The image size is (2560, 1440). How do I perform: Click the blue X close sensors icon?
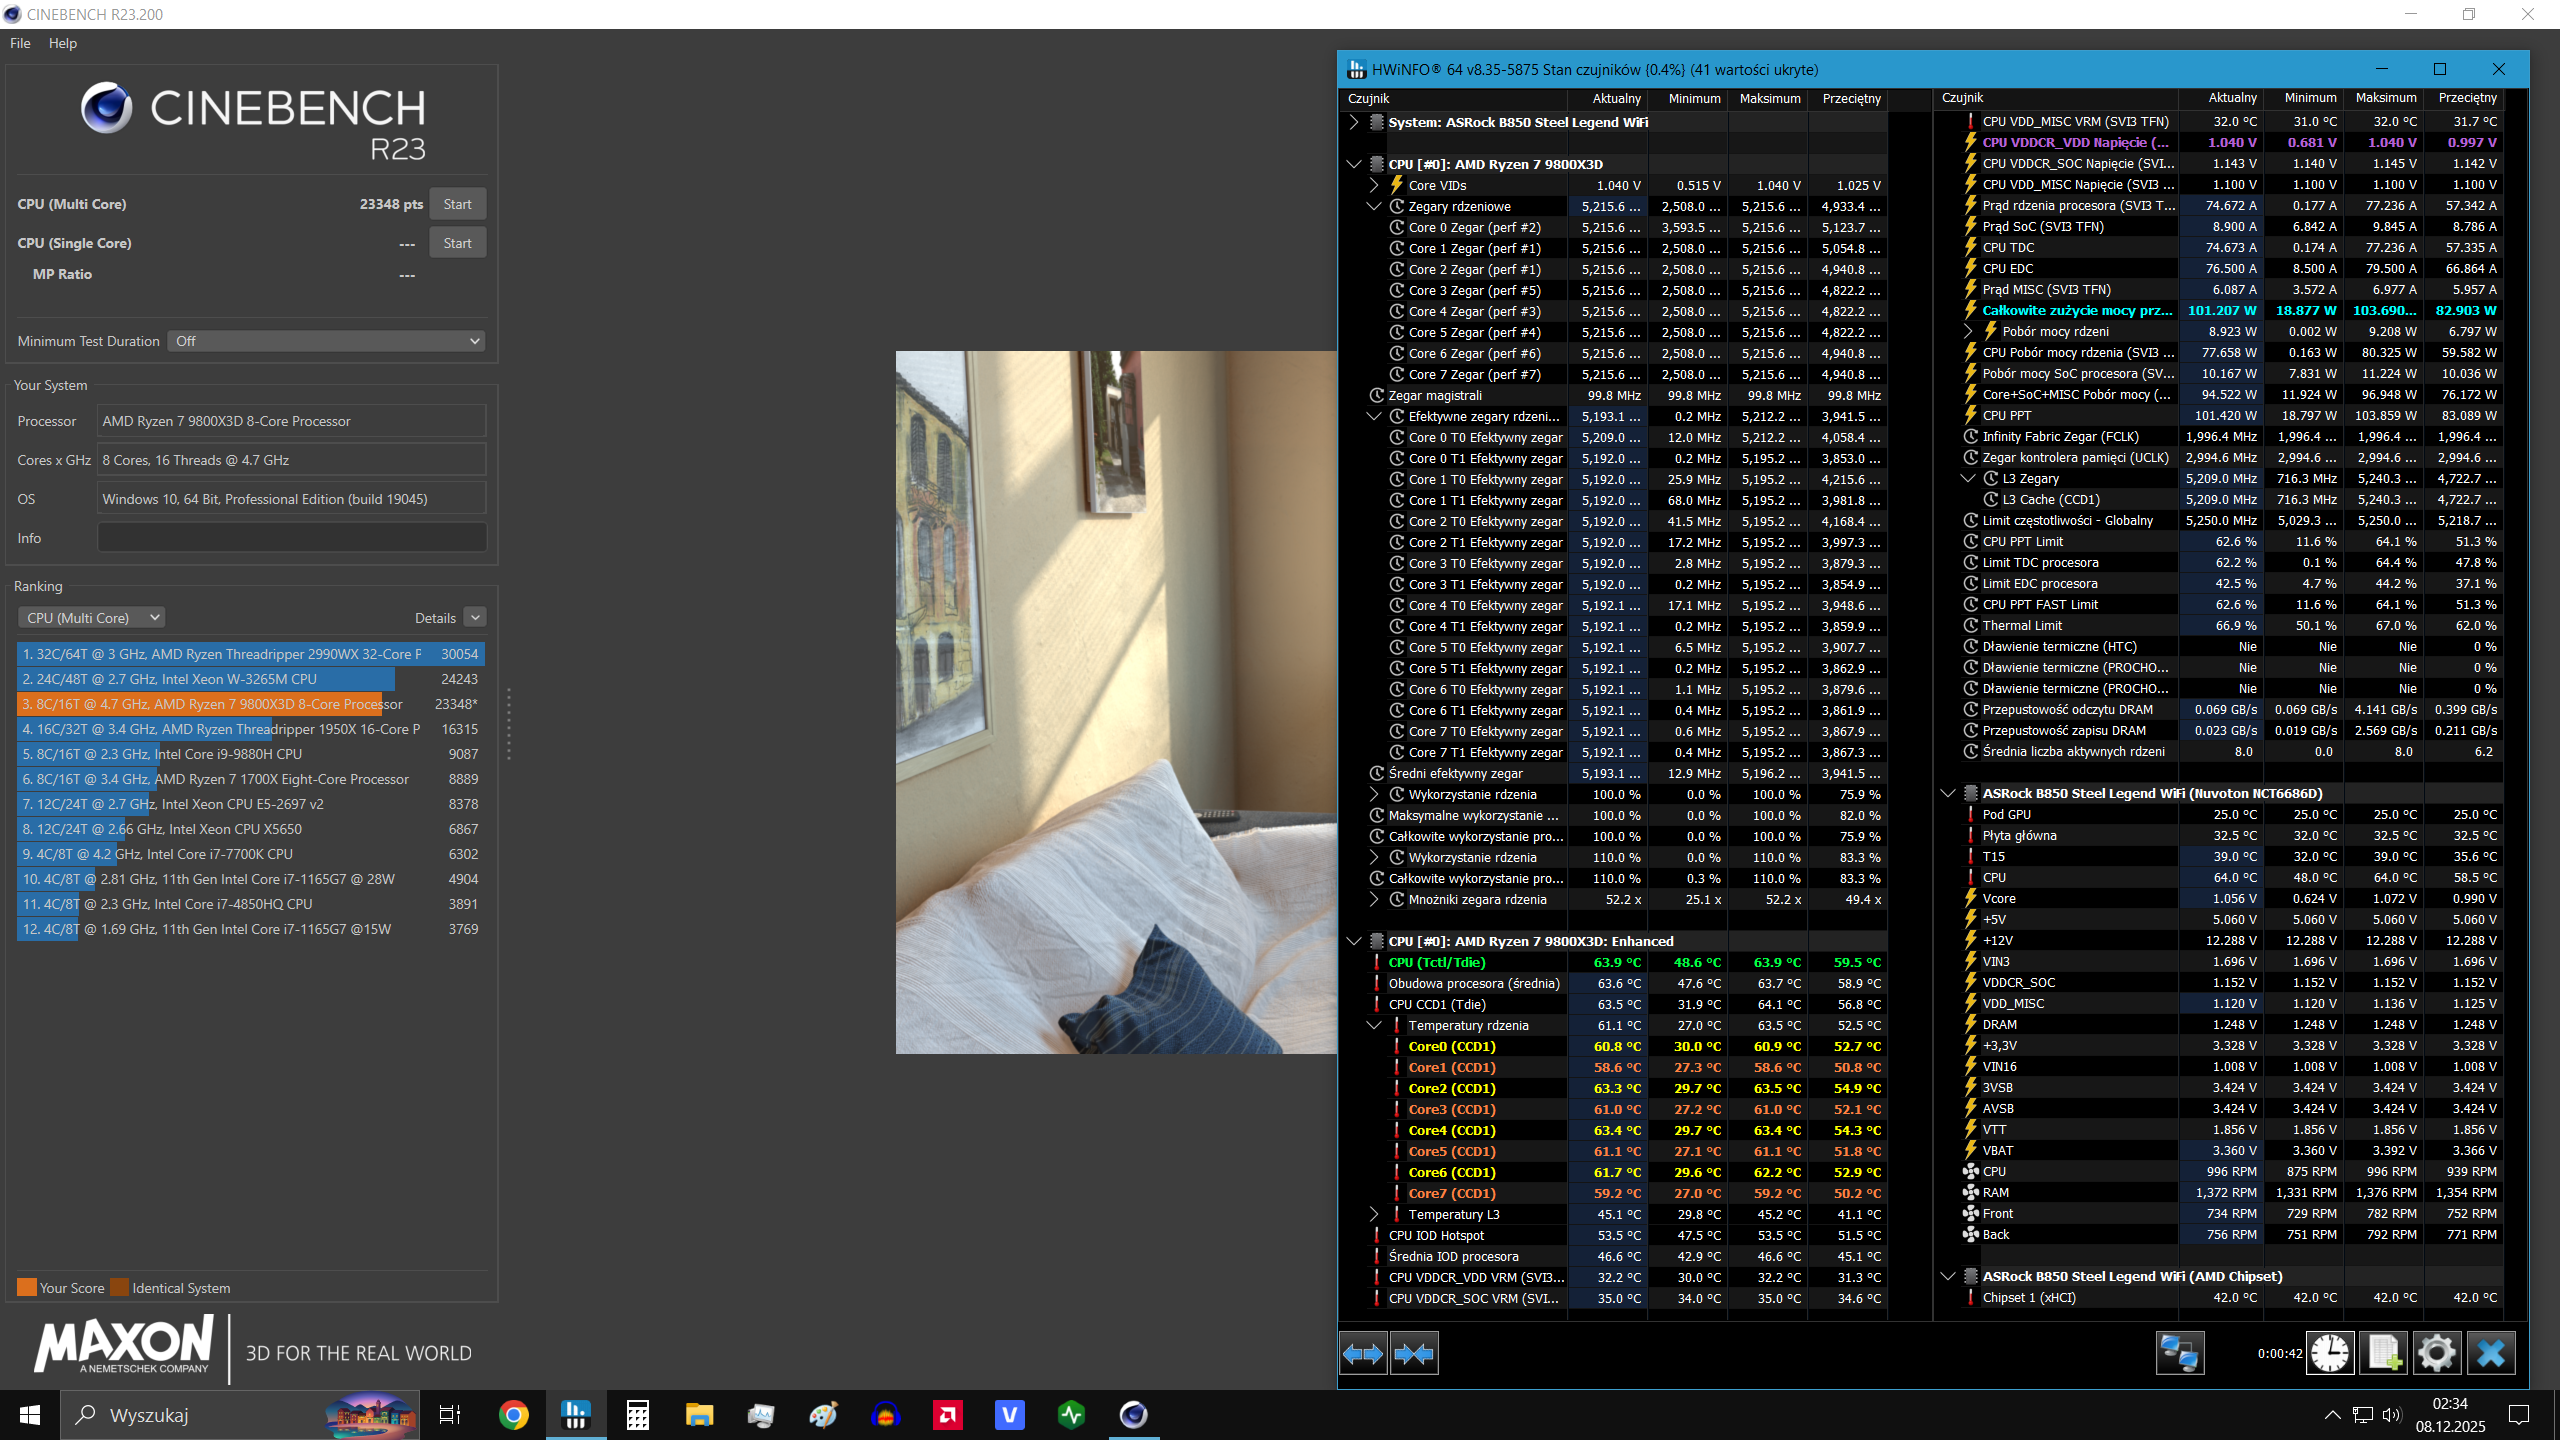coord(2491,1354)
